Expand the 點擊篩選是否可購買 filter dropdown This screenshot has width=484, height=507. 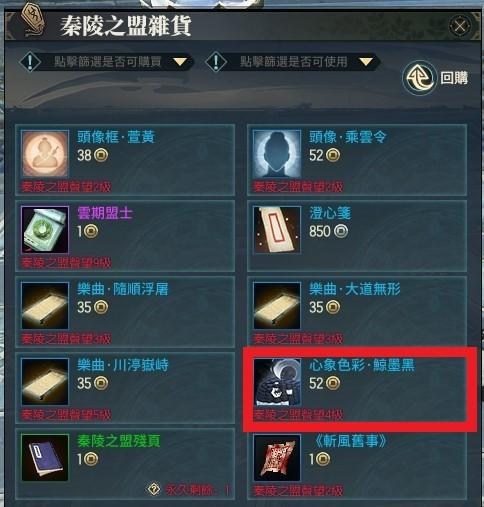tap(107, 62)
